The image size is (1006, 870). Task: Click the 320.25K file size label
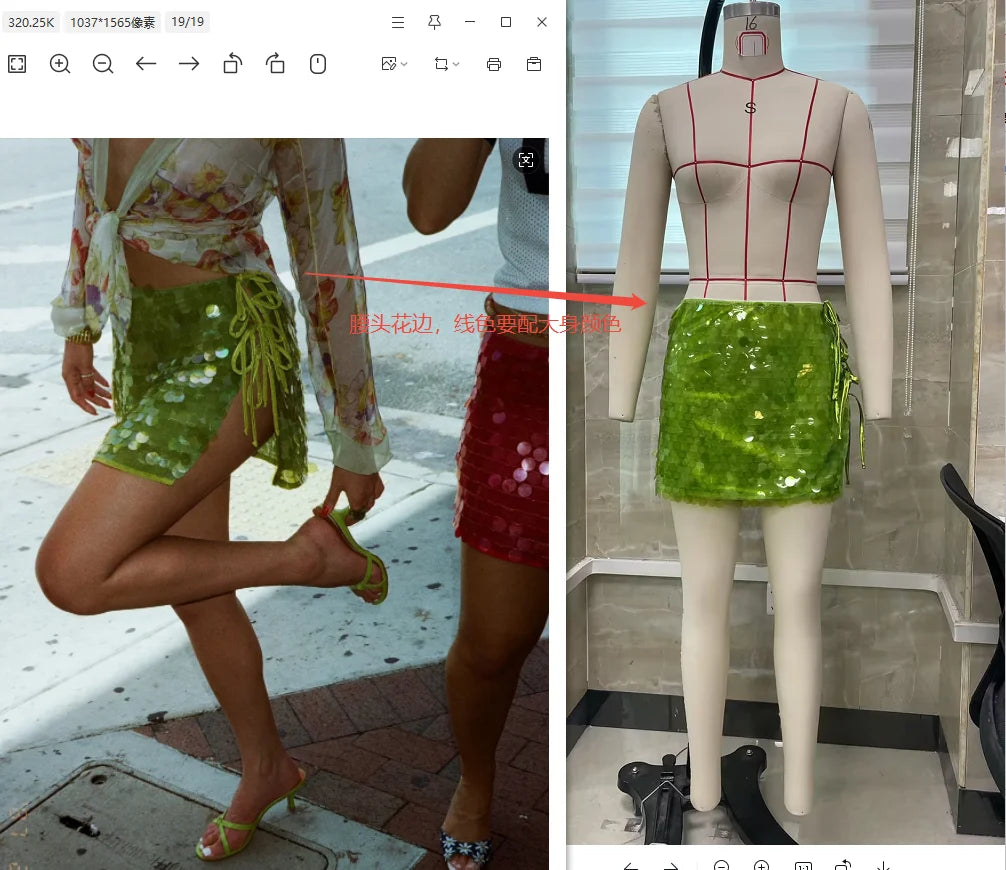[x=30, y=22]
